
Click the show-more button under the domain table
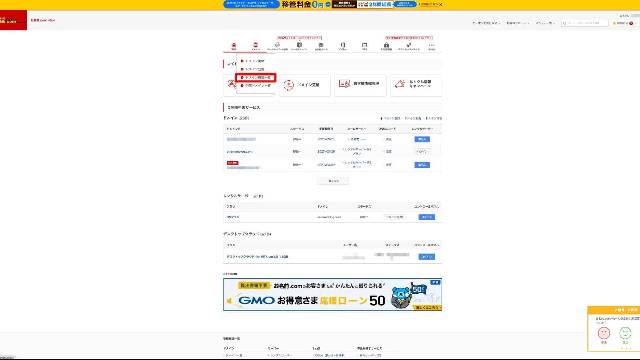pyautogui.click(x=333, y=181)
